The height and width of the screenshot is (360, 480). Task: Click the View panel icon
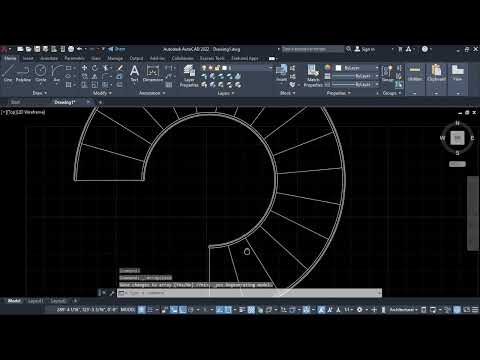[x=457, y=73]
